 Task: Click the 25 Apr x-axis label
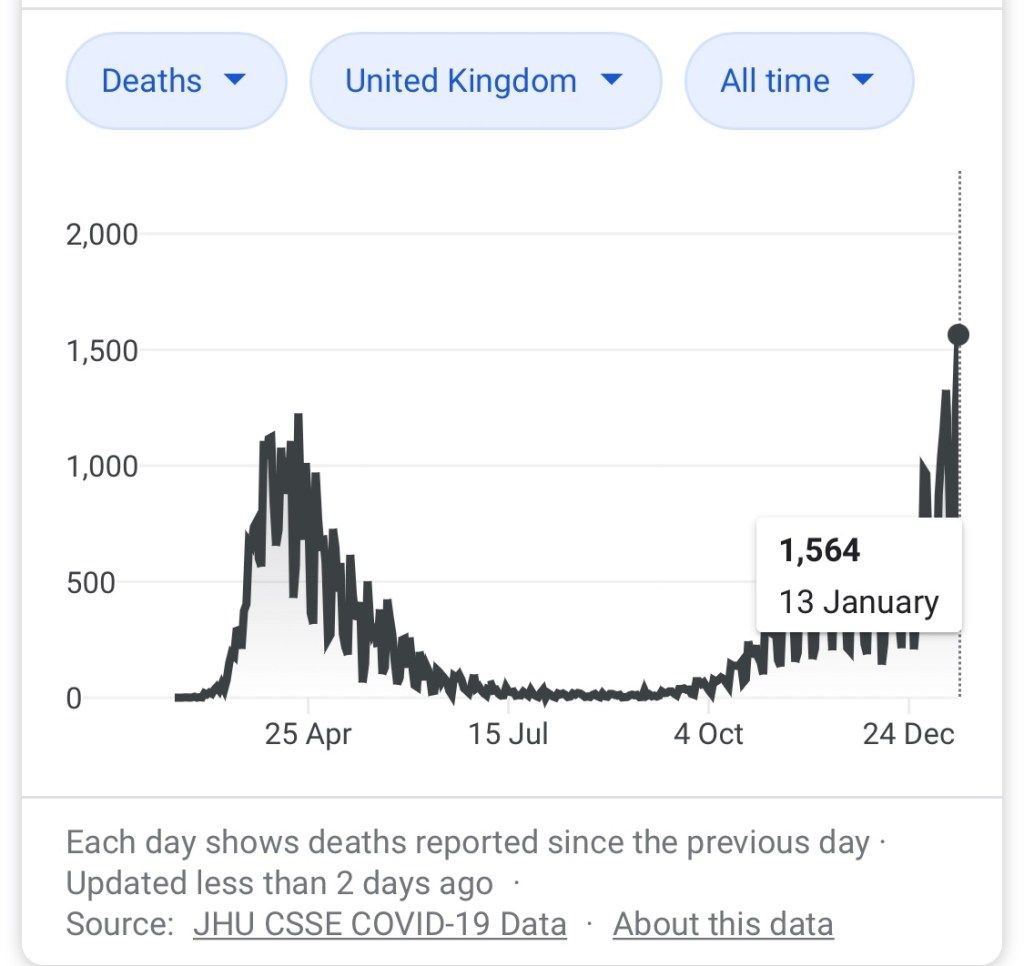pyautogui.click(x=308, y=735)
